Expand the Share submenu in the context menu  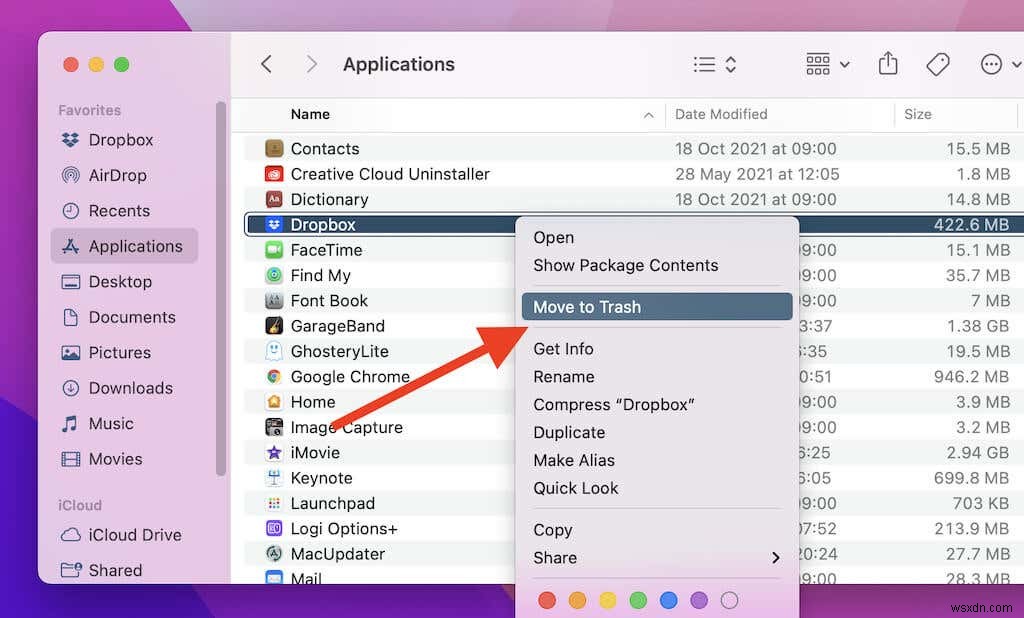[x=656, y=558]
